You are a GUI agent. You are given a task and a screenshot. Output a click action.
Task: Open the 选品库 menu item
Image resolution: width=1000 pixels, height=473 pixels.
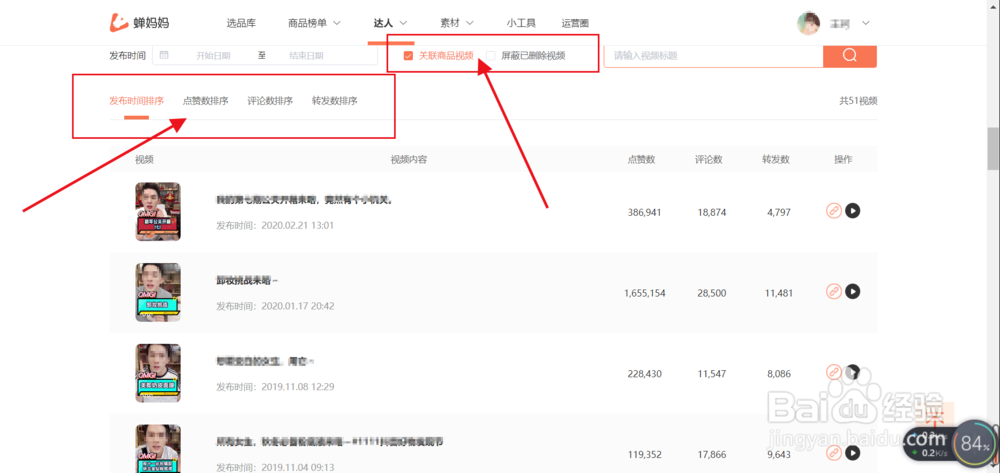click(241, 23)
